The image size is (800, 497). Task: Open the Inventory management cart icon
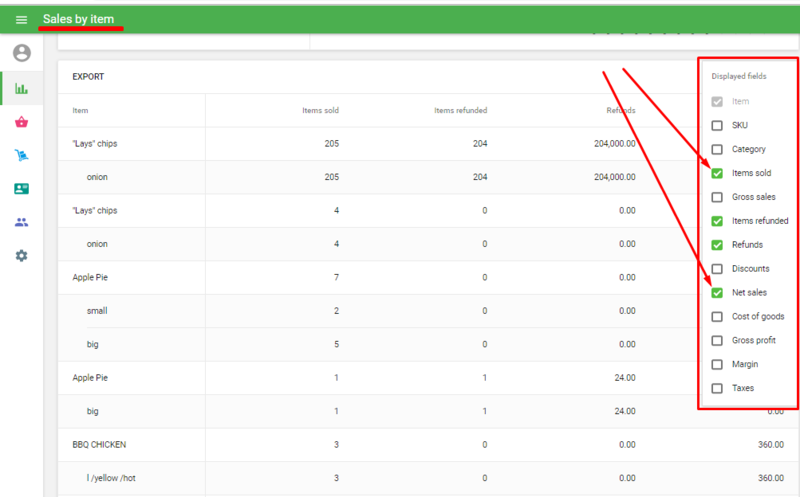[21, 155]
